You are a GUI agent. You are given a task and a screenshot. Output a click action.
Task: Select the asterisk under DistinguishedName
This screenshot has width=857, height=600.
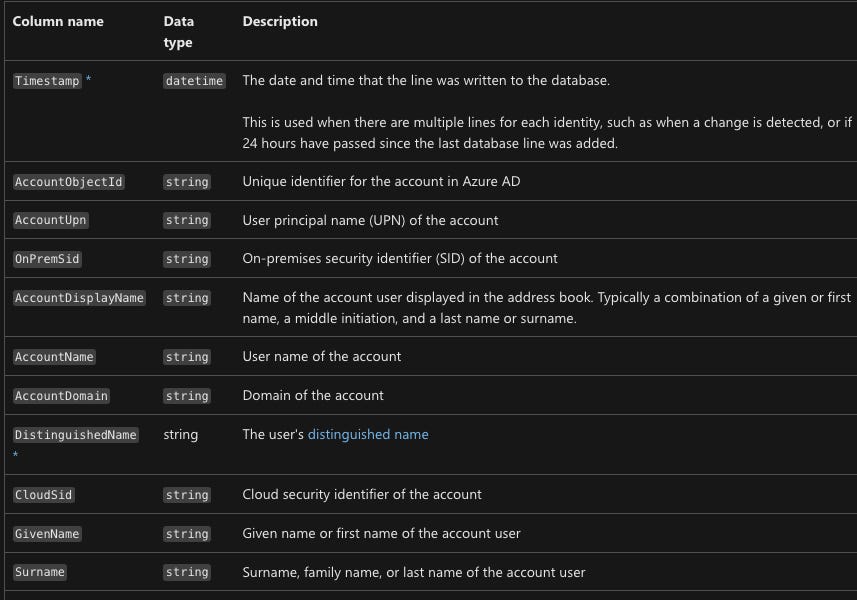point(15,456)
